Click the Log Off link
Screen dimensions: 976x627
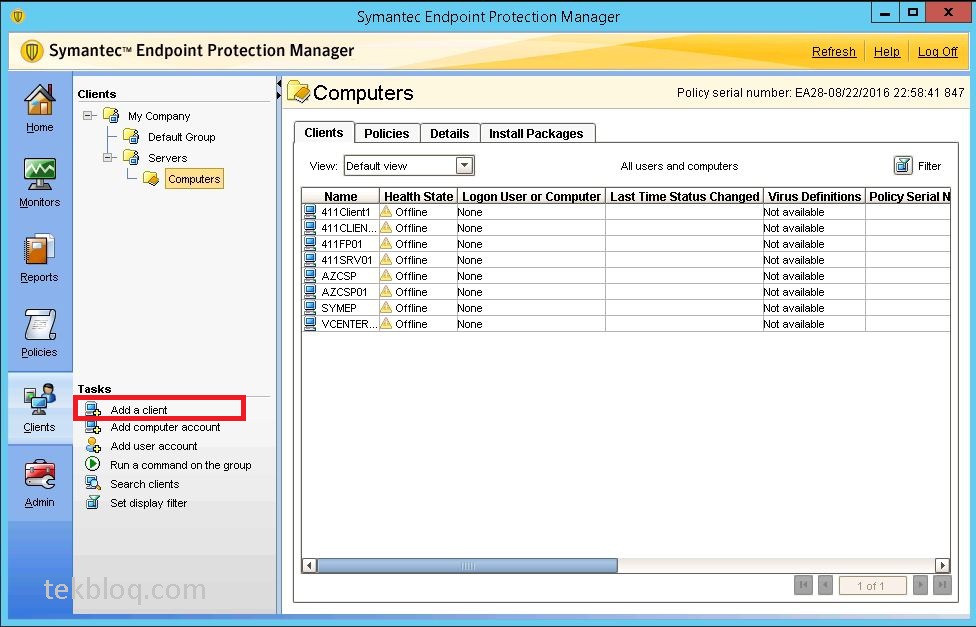(x=937, y=52)
